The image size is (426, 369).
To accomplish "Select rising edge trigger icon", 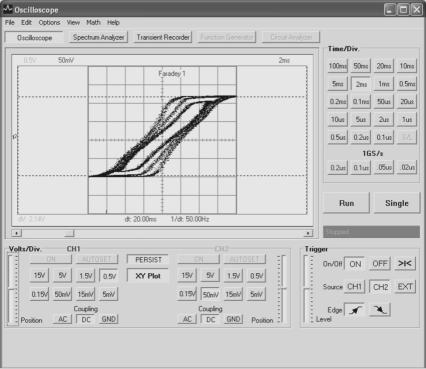I will click(355, 310).
